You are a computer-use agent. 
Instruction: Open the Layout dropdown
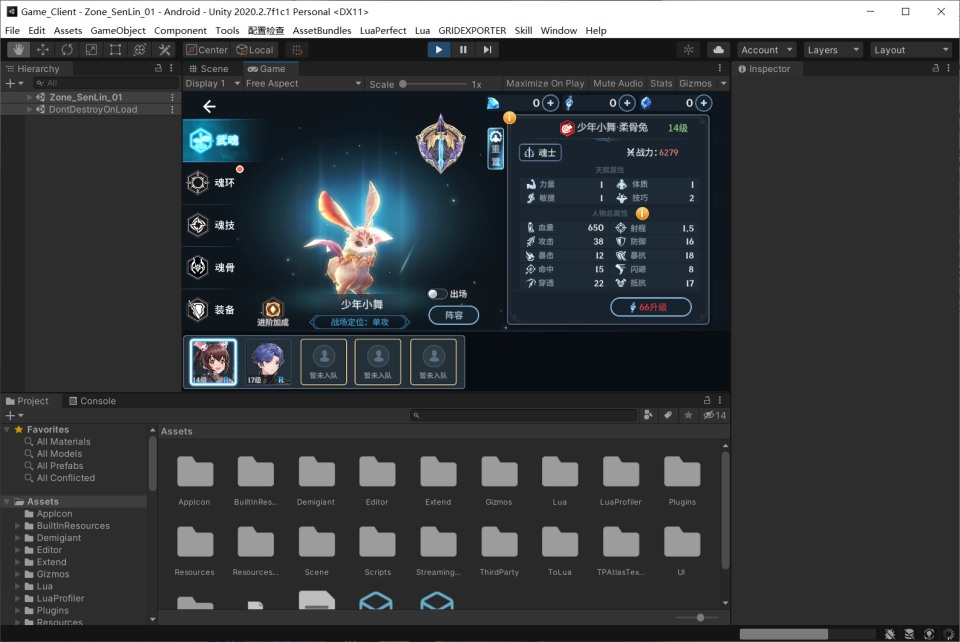point(911,49)
